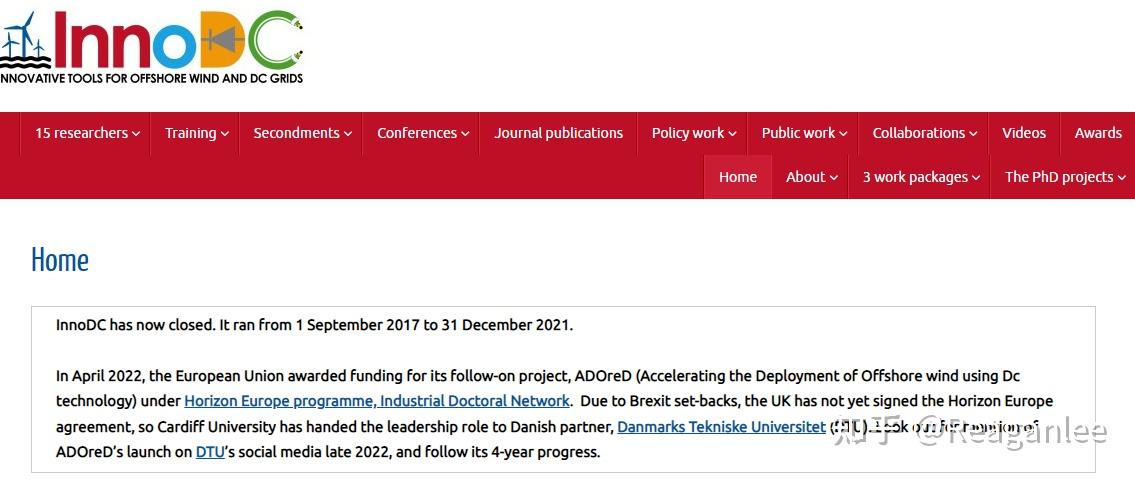This screenshot has height=481, width=1135.
Task: Click the DTU social media link
Action: pyautogui.click(x=210, y=452)
